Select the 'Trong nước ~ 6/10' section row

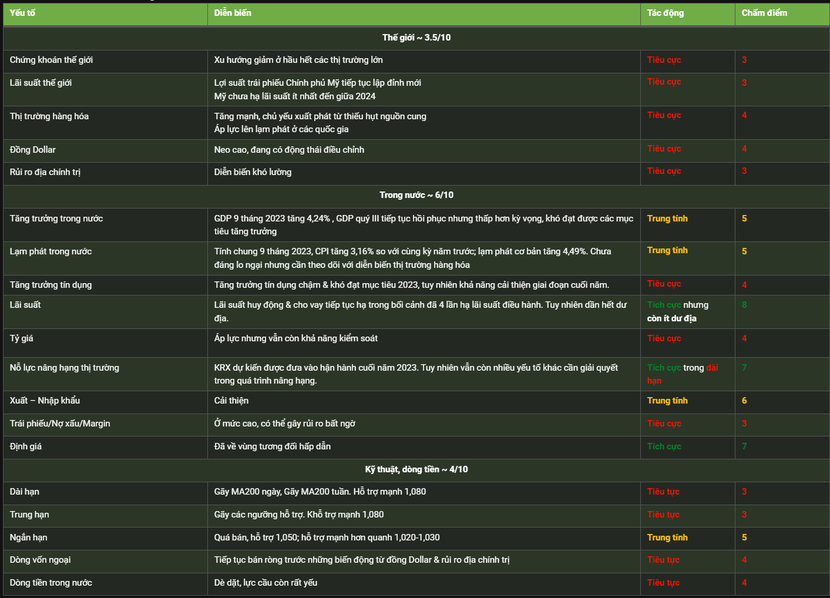coord(416,196)
